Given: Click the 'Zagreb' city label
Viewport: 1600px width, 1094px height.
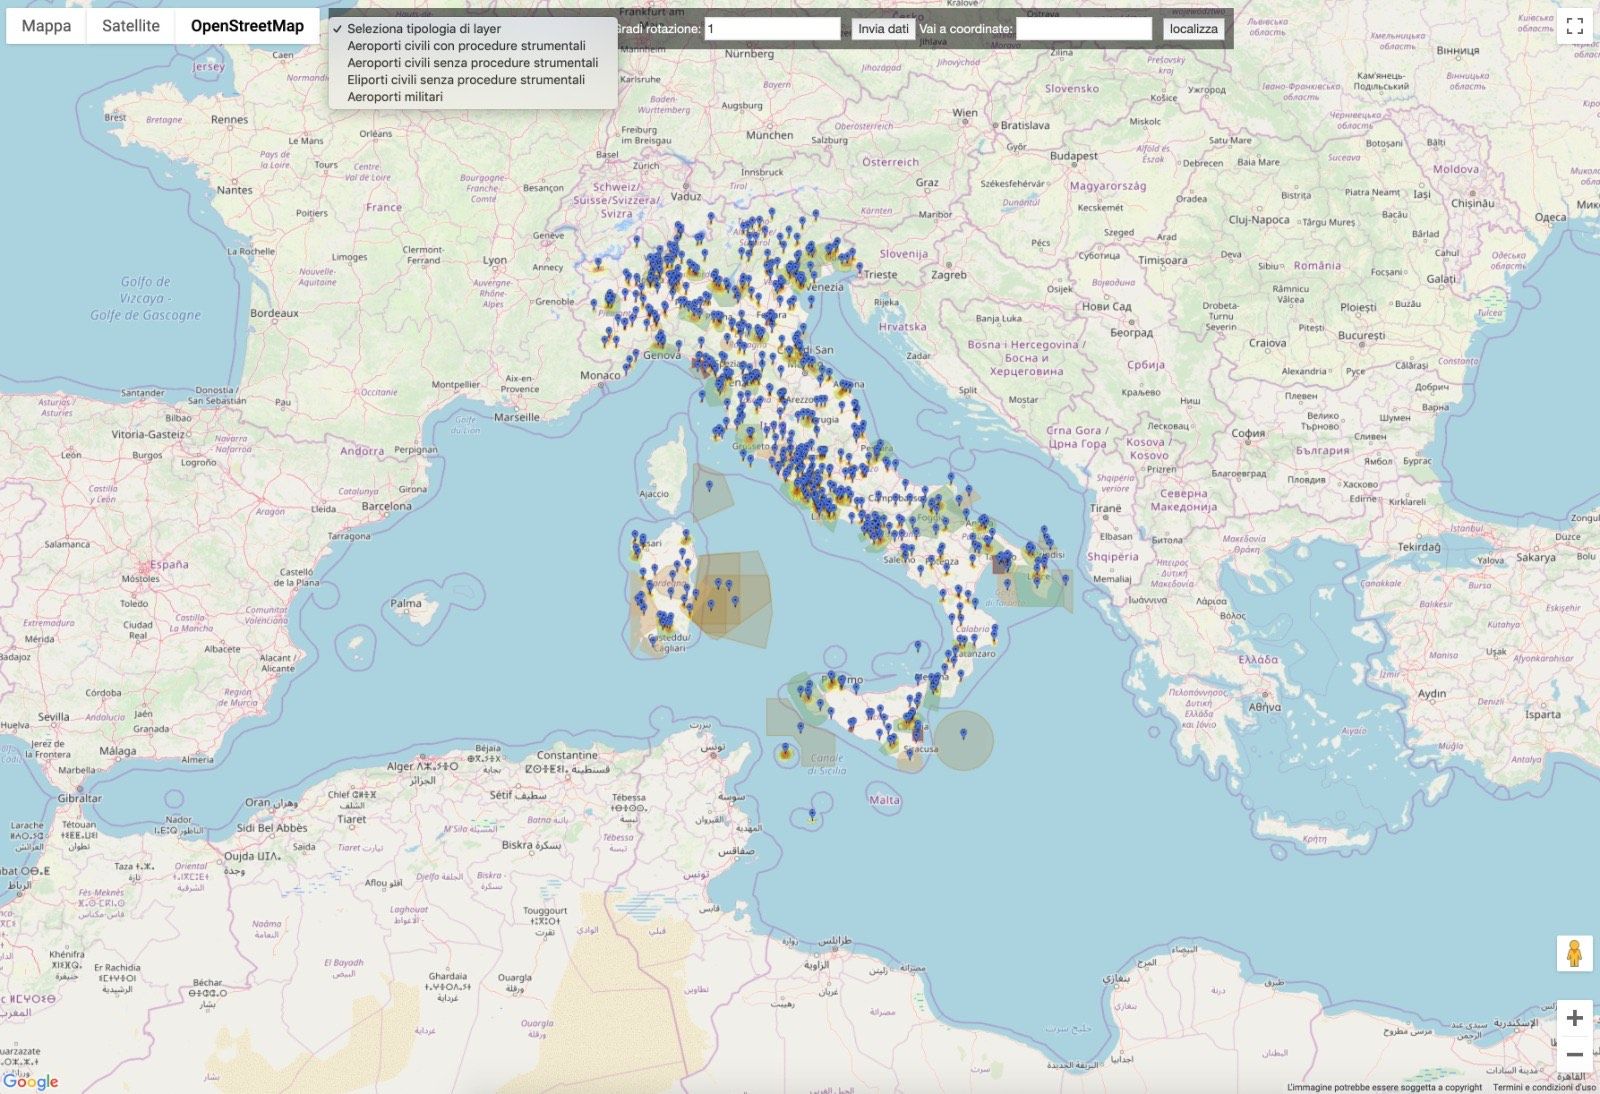Looking at the screenshot, I should click(x=949, y=275).
